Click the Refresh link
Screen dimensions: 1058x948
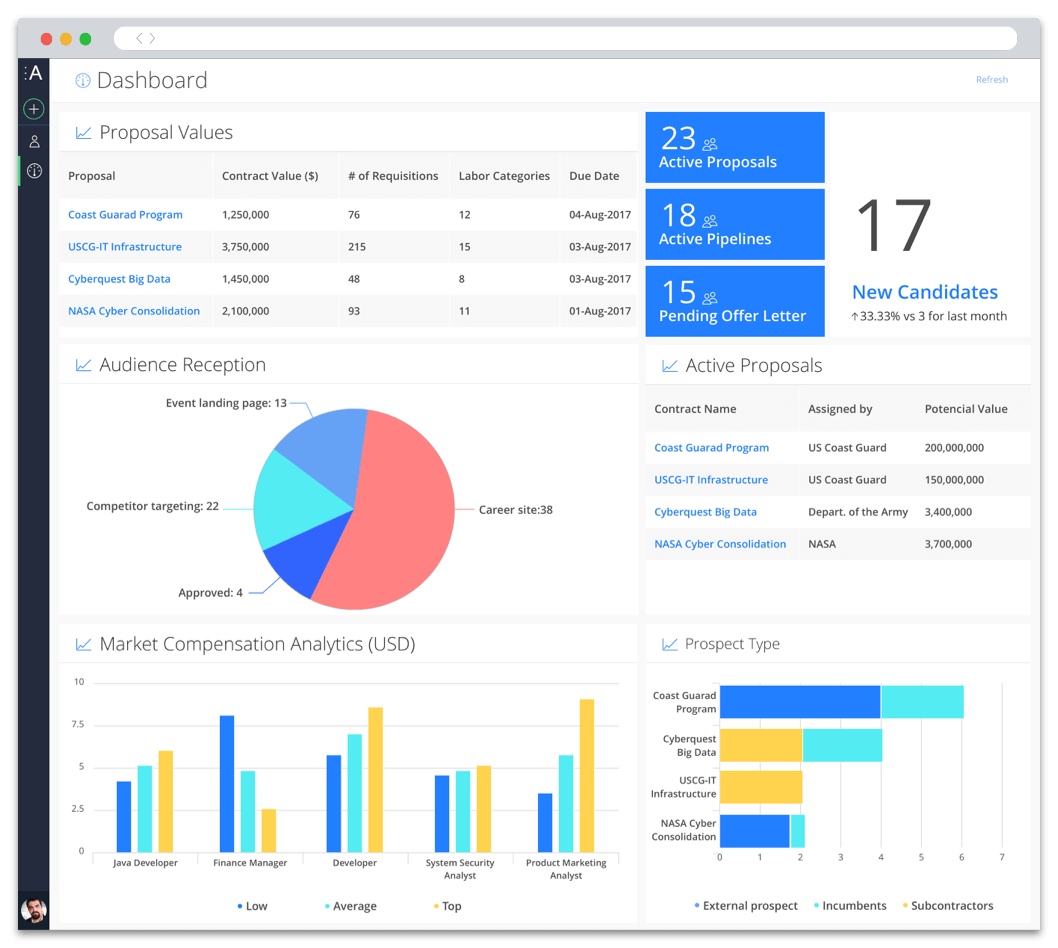pos(992,80)
